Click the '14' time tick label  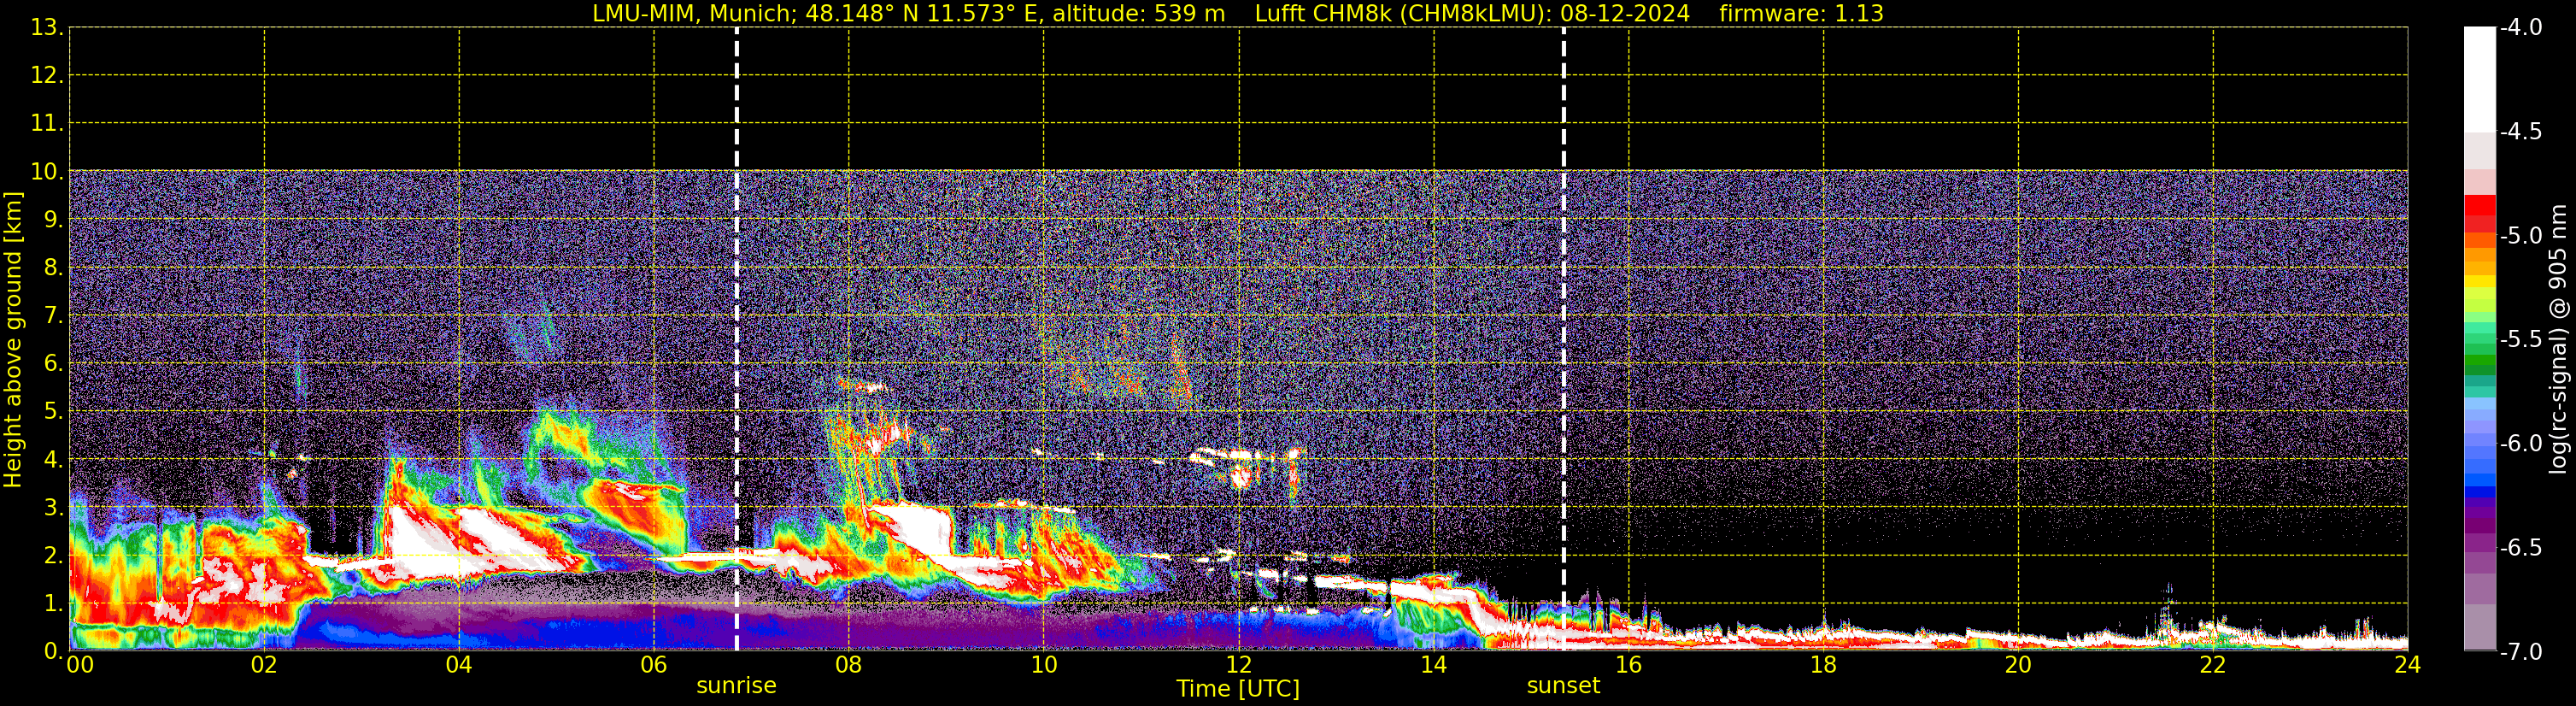tap(1434, 665)
